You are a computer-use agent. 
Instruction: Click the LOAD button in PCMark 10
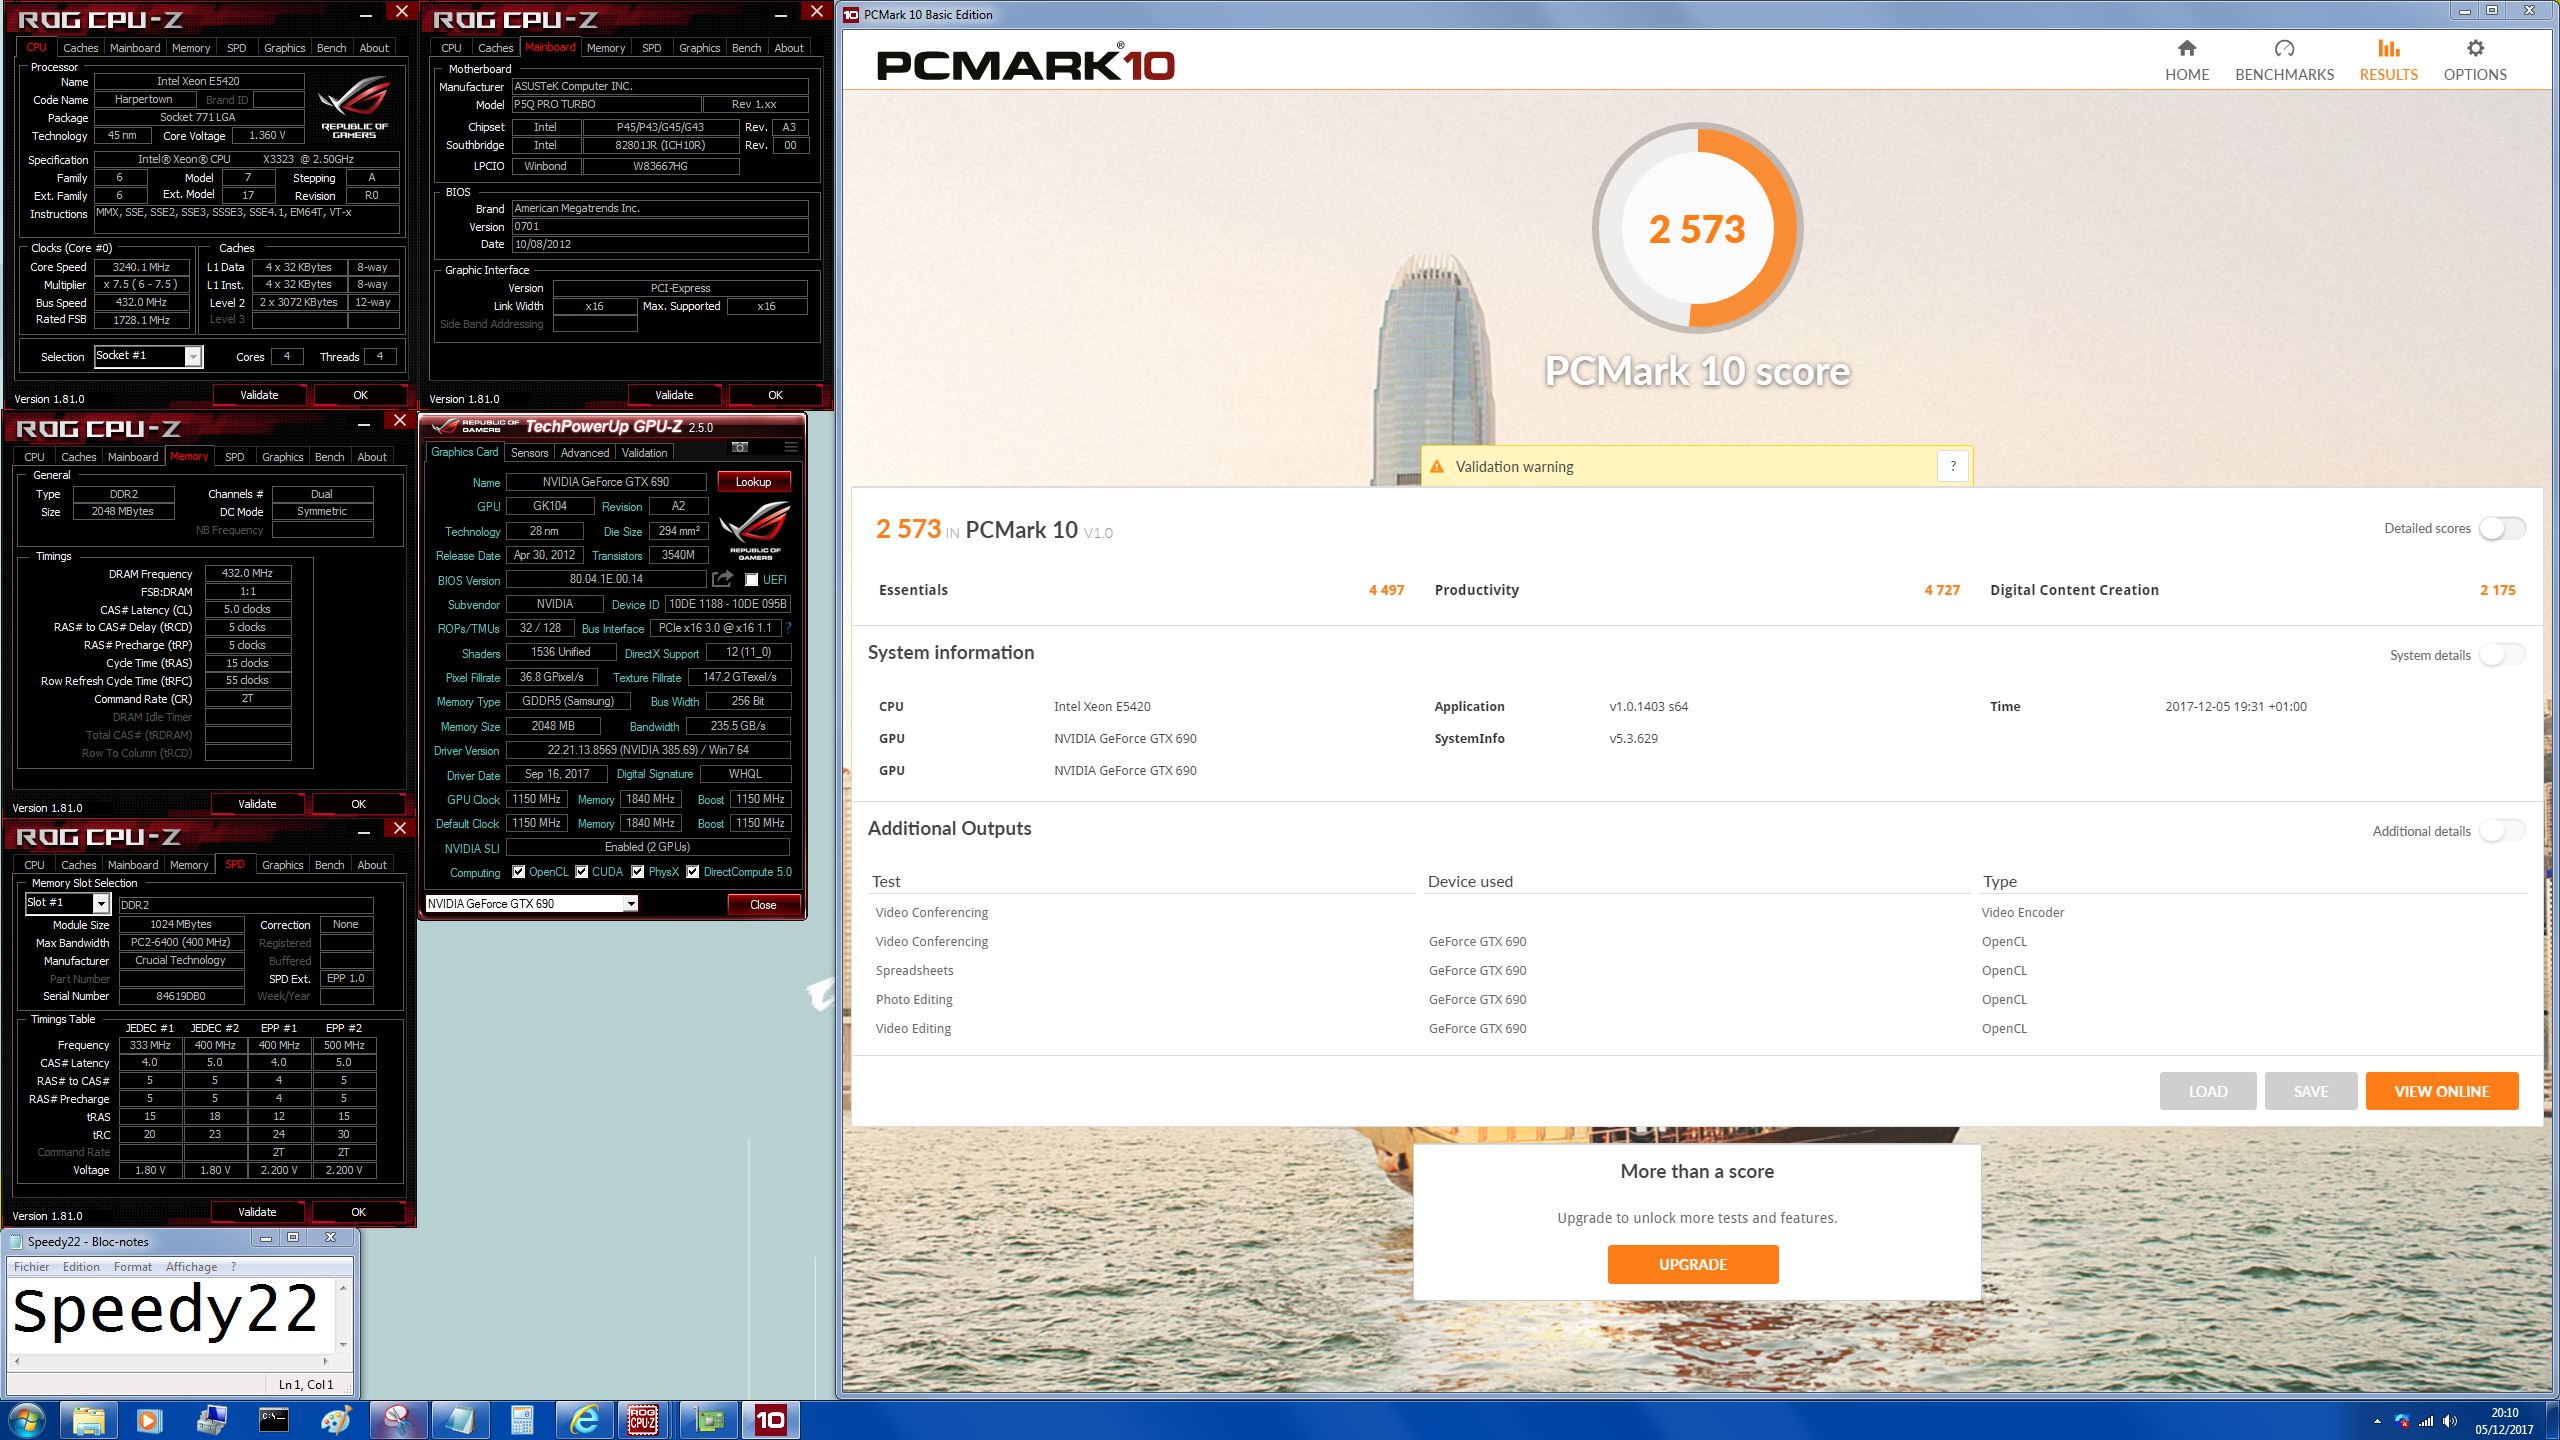click(x=2208, y=1091)
